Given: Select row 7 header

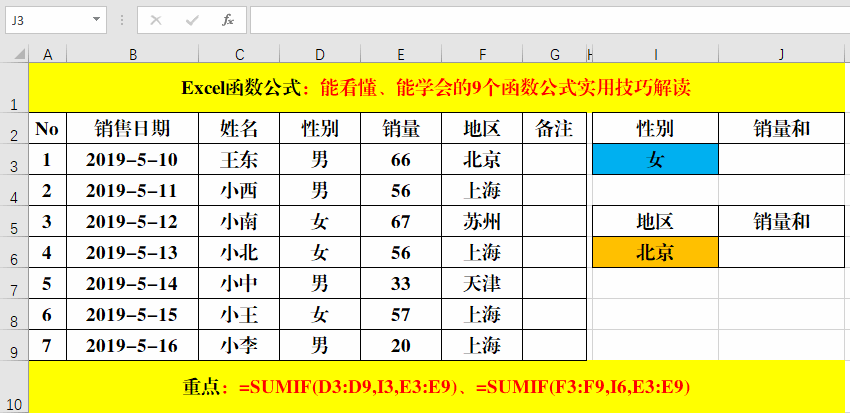Looking at the screenshot, I should point(14,283).
